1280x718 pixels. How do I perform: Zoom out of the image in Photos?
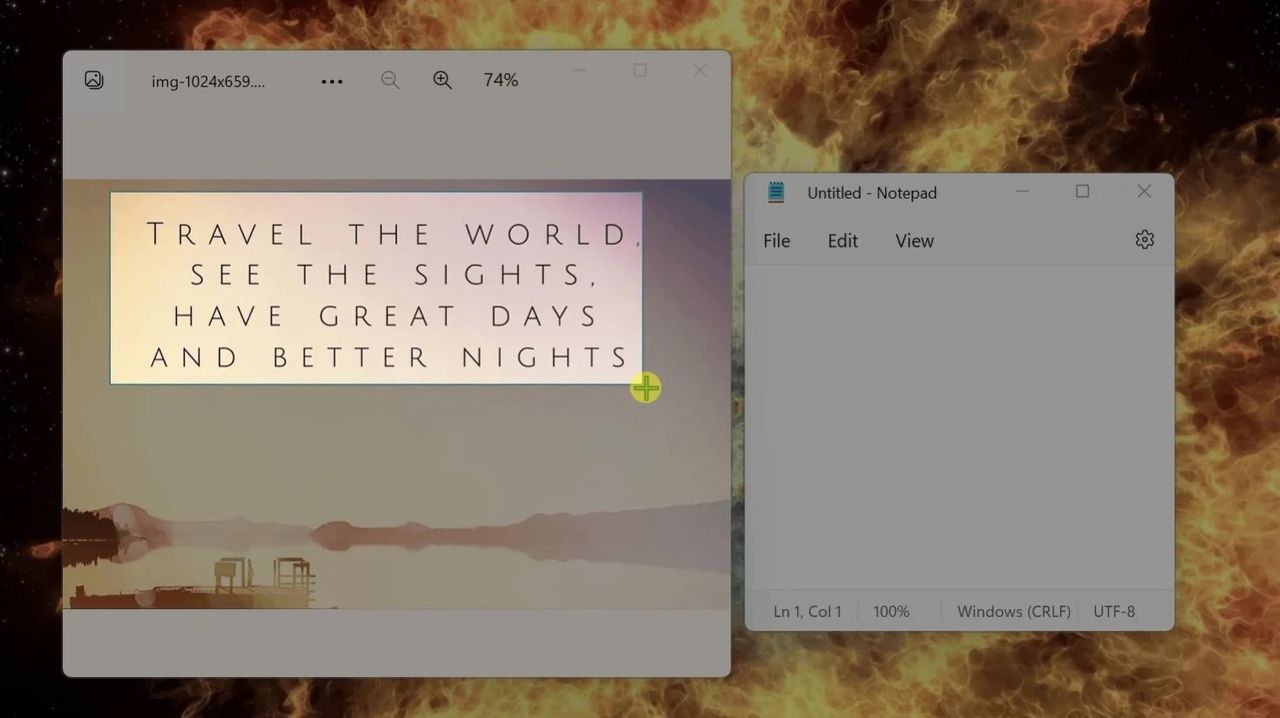[x=390, y=80]
